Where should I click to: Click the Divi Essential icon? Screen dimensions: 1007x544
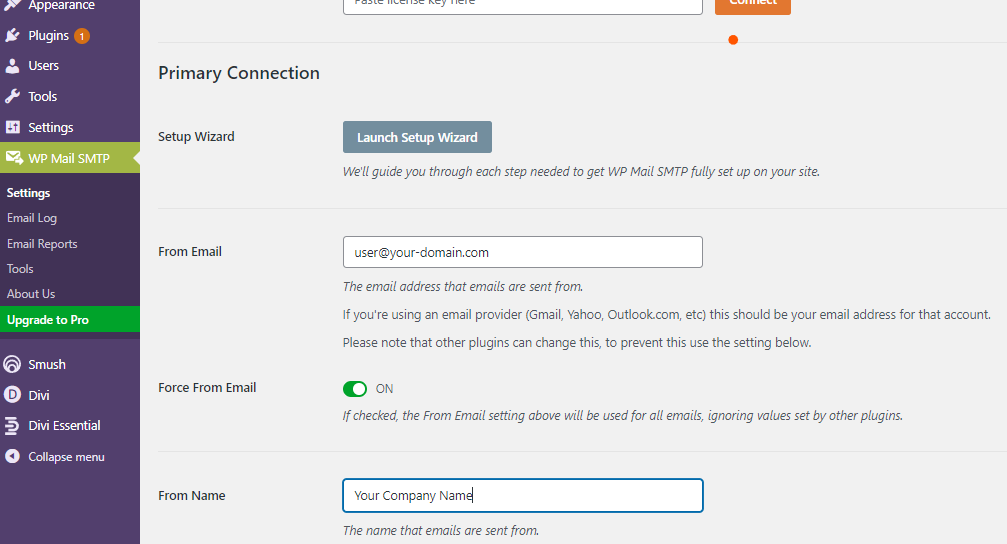pos(12,425)
